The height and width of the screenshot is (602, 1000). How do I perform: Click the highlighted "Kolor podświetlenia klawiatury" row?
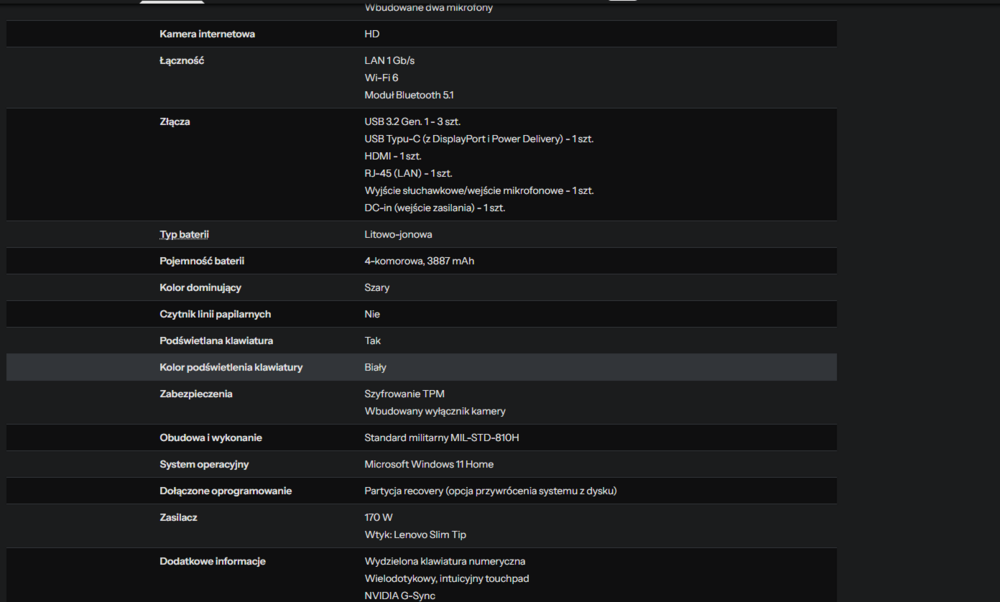tap(231, 367)
